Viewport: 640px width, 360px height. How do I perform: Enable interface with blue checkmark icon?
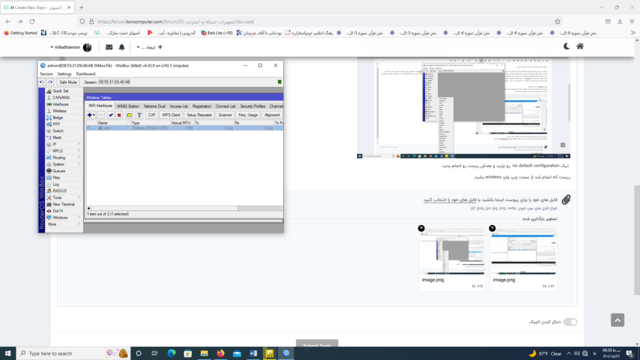click(x=111, y=115)
